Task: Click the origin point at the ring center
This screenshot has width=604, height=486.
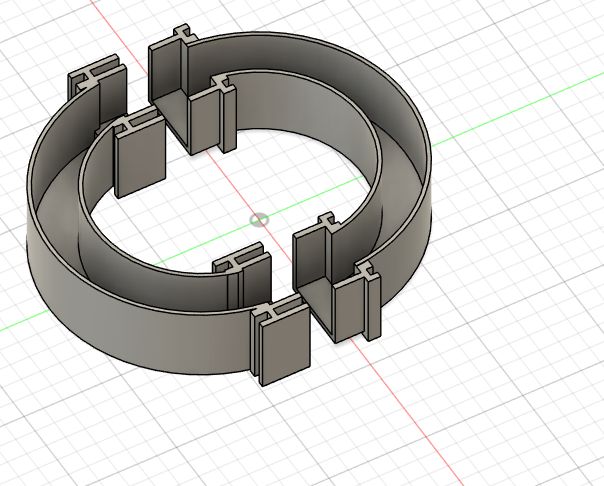Action: [259, 219]
